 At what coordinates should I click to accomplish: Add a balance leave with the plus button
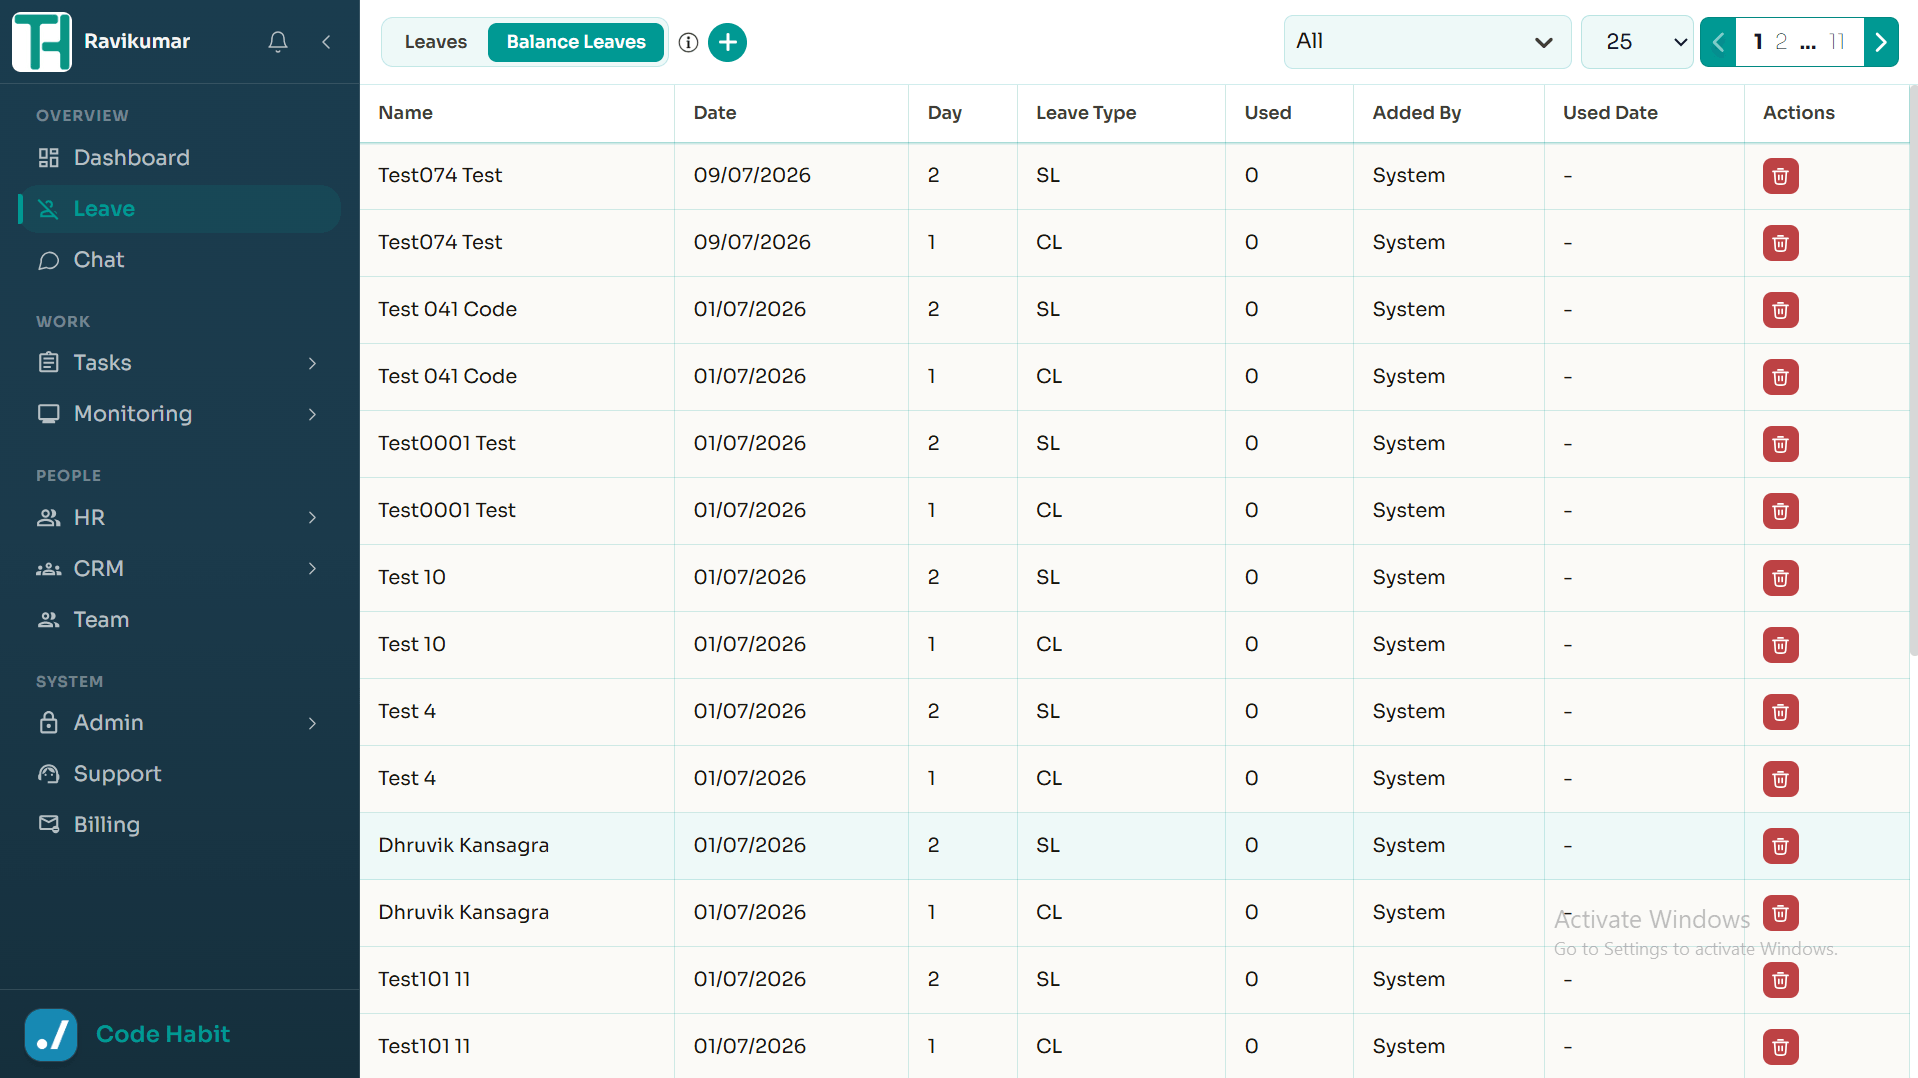(x=727, y=42)
